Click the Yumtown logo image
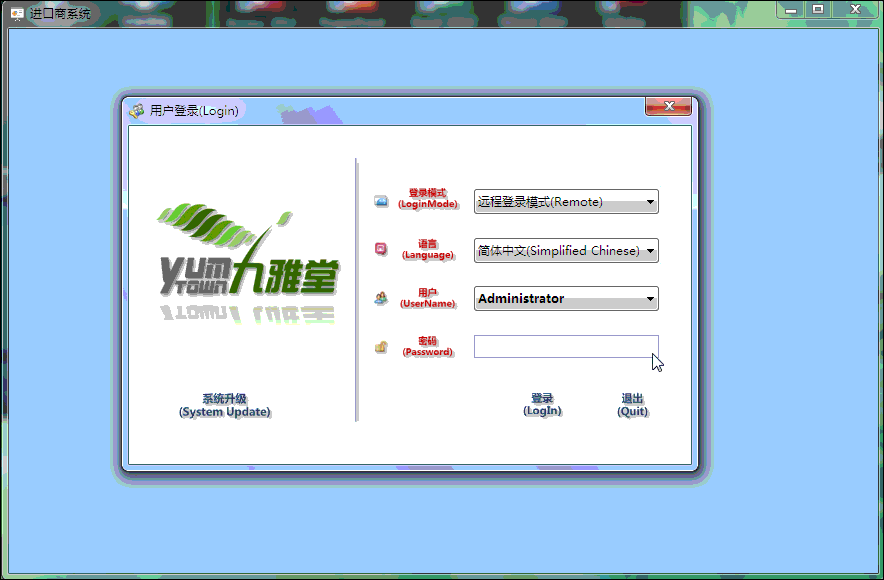 [x=248, y=262]
